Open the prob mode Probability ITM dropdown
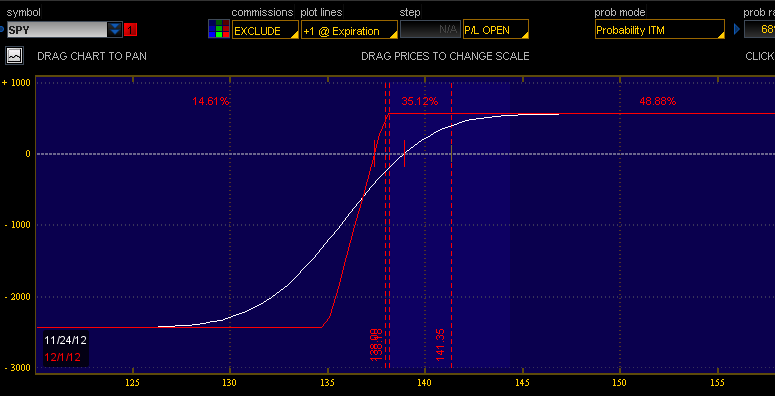 (660, 29)
